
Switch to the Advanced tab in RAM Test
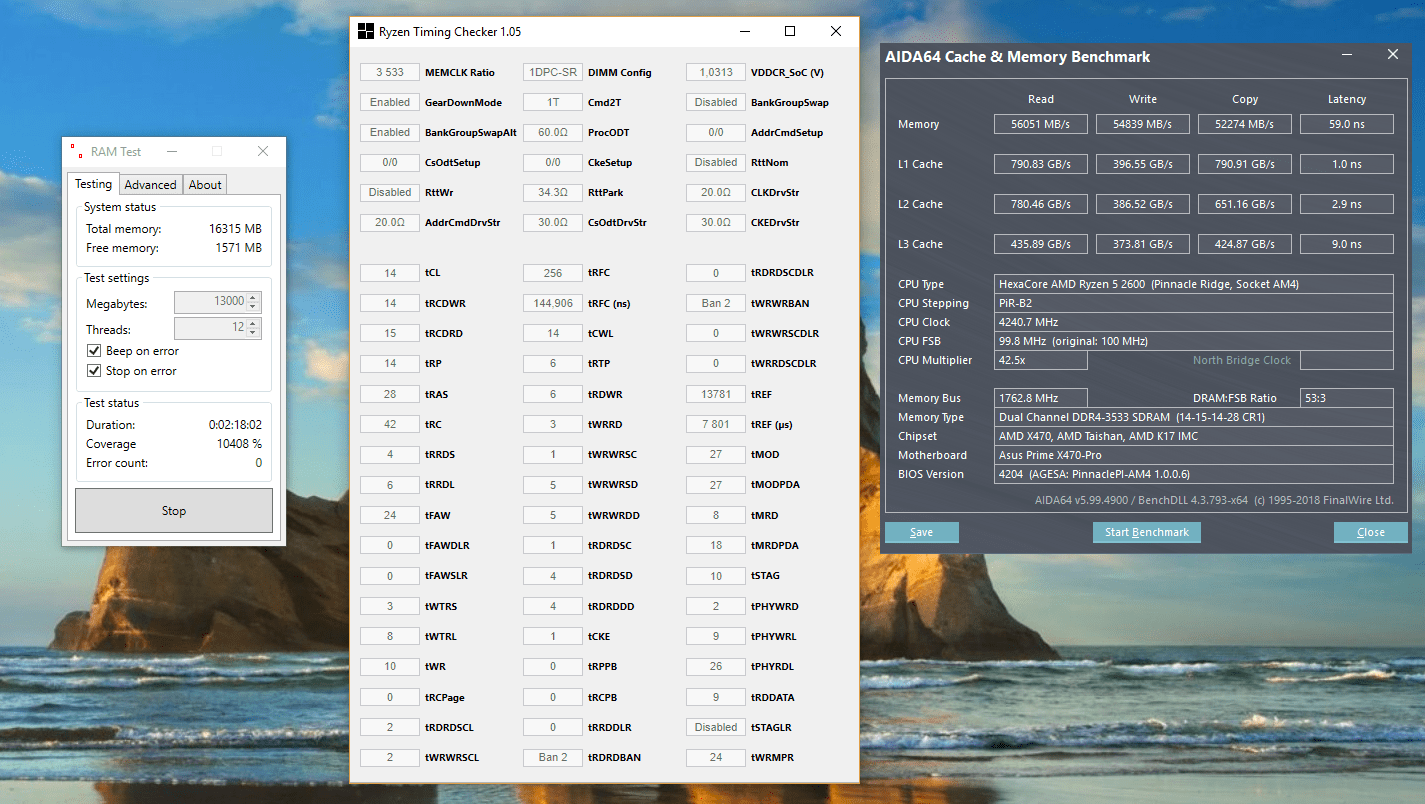[x=150, y=184]
